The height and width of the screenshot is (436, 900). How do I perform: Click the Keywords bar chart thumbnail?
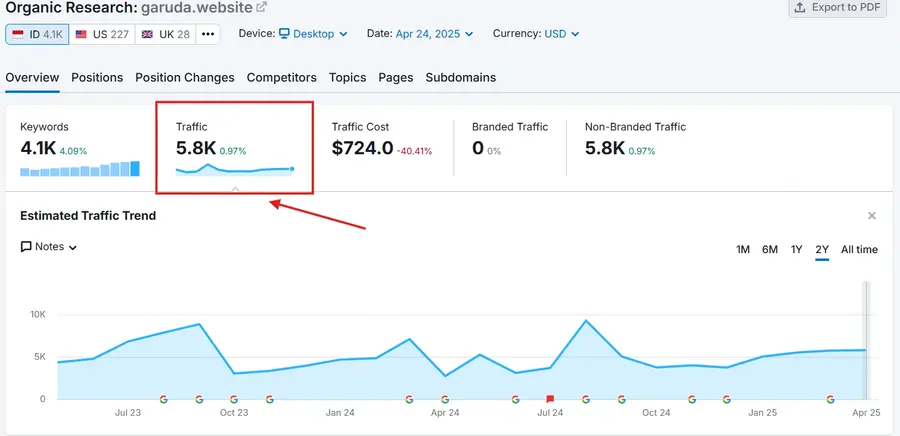click(80, 169)
